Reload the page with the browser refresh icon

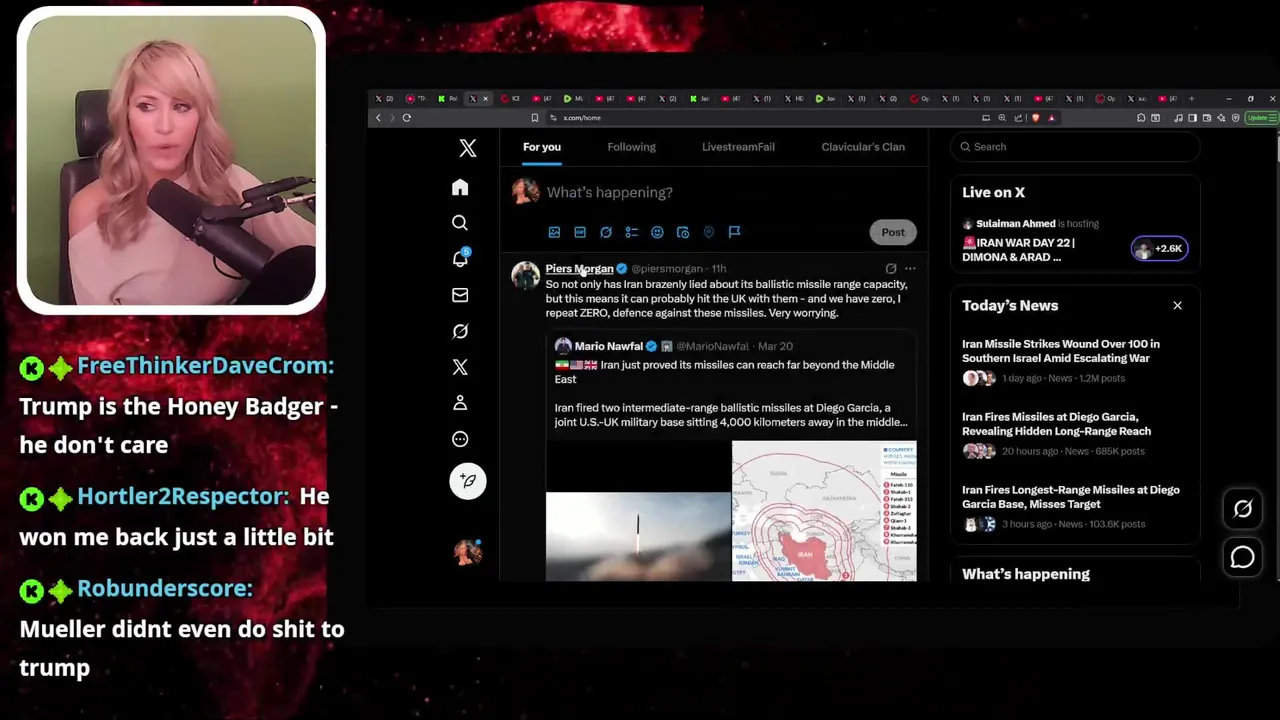coord(407,118)
